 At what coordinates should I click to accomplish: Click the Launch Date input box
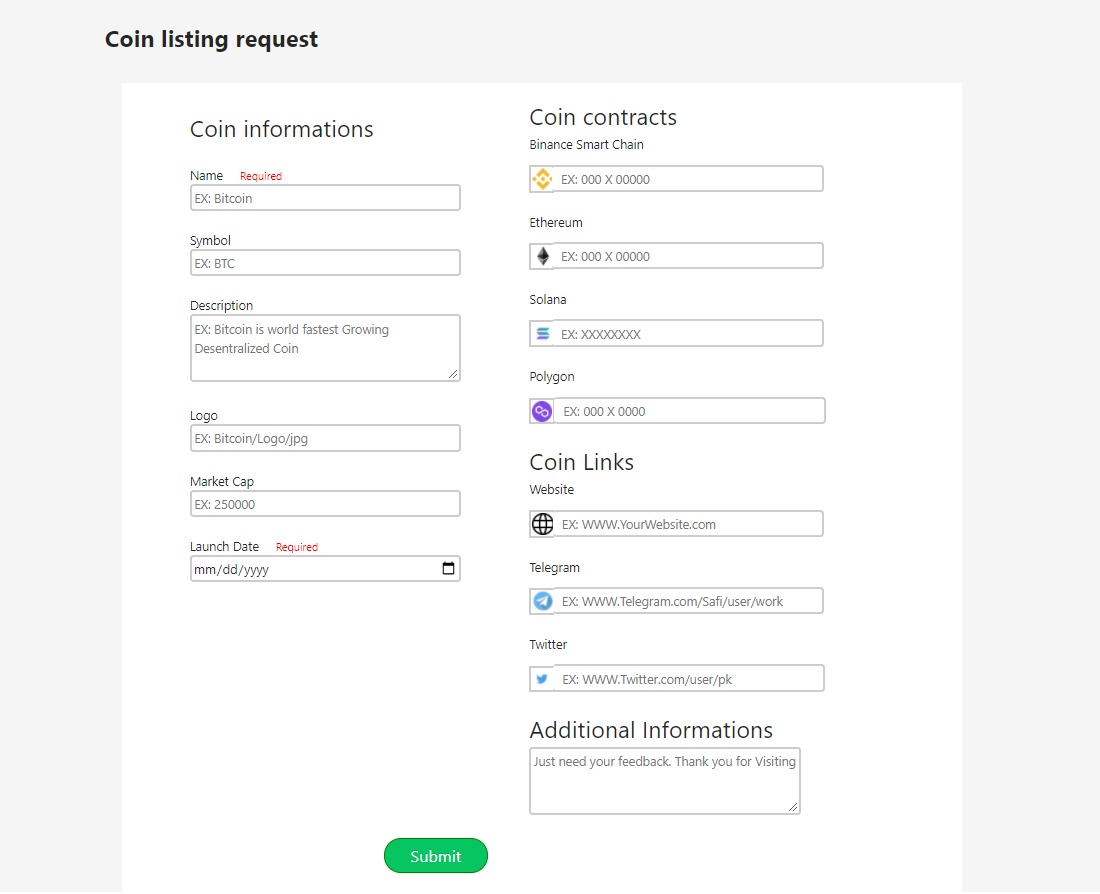(x=310, y=568)
